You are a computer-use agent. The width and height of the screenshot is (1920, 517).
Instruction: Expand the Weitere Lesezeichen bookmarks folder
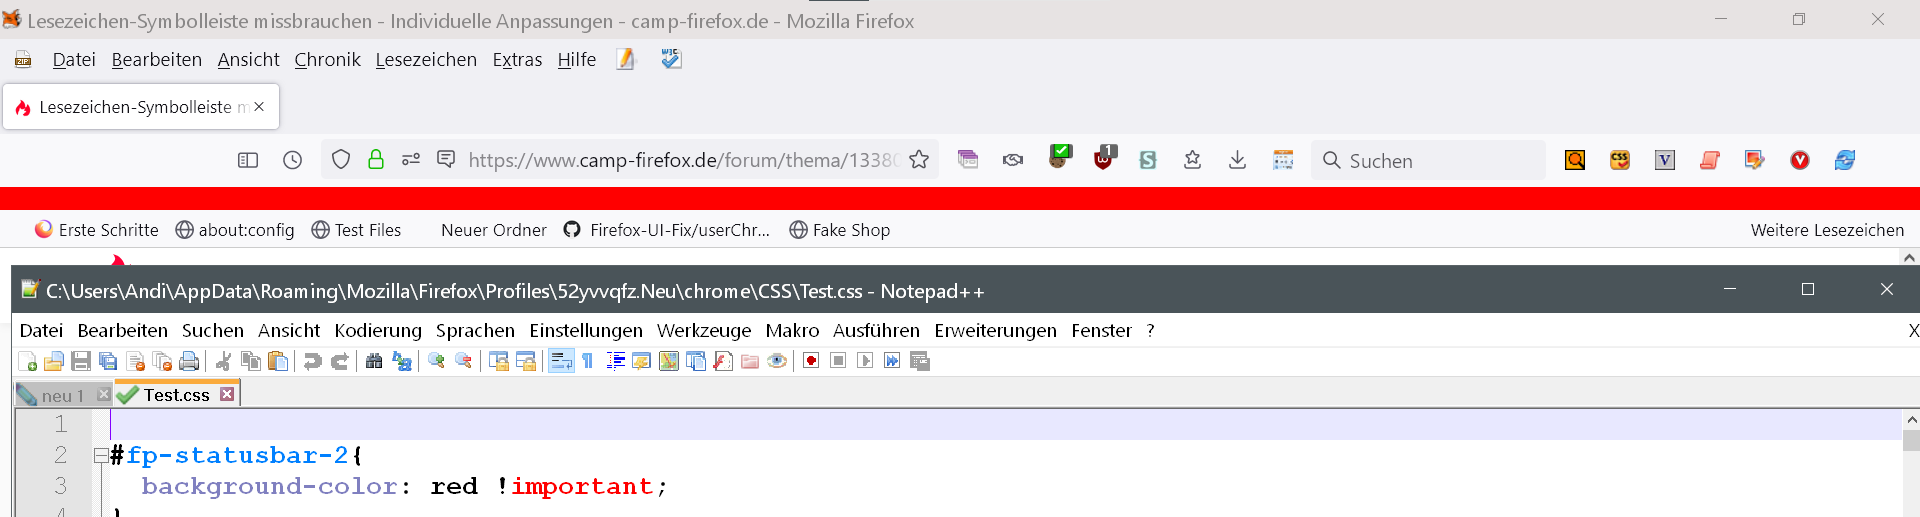(1826, 230)
